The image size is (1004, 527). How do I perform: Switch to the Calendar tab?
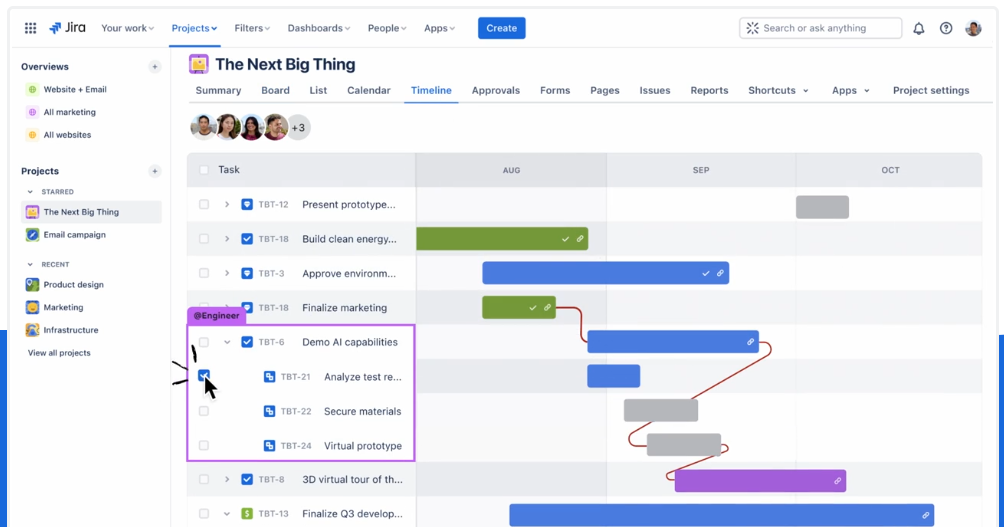[369, 90]
